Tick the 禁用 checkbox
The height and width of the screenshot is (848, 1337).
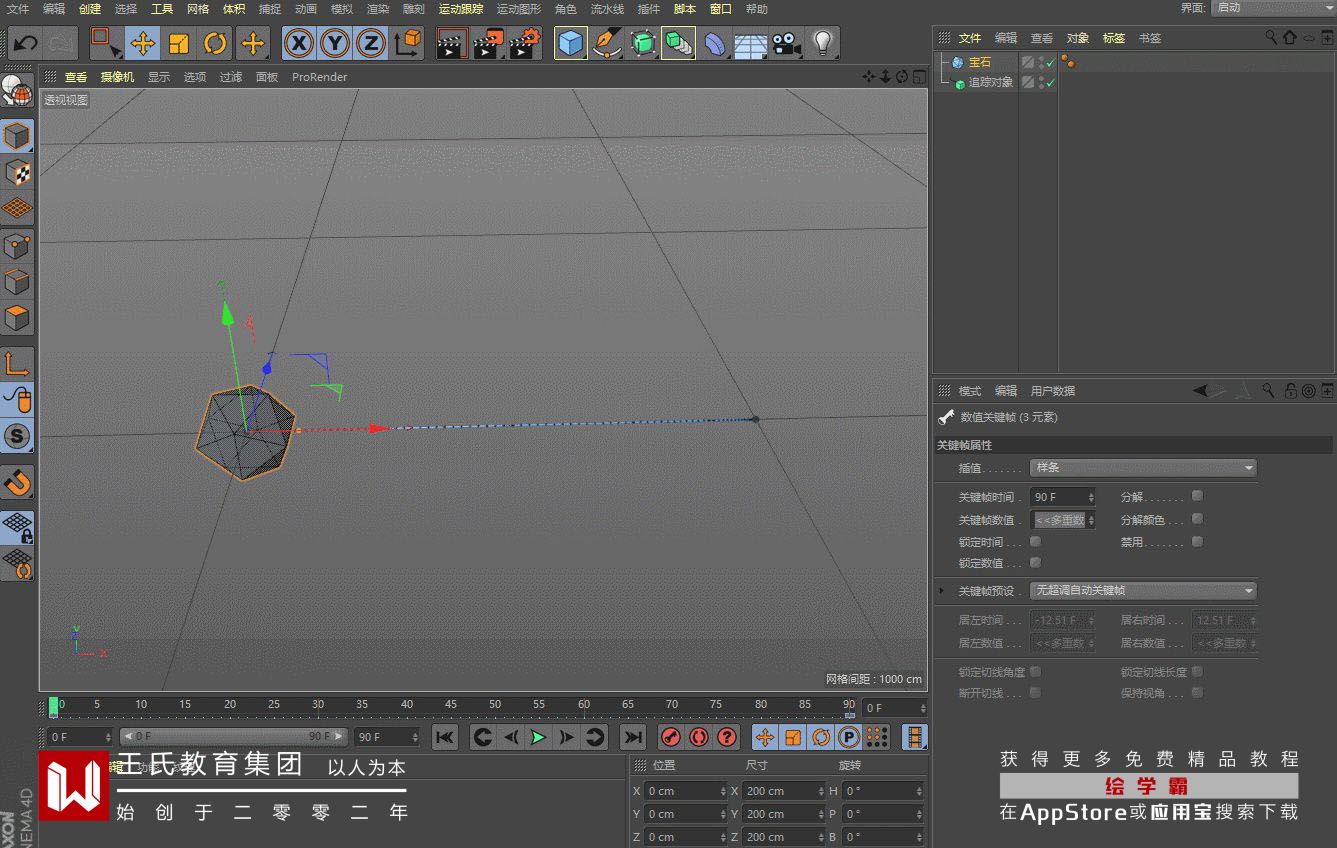point(1197,542)
